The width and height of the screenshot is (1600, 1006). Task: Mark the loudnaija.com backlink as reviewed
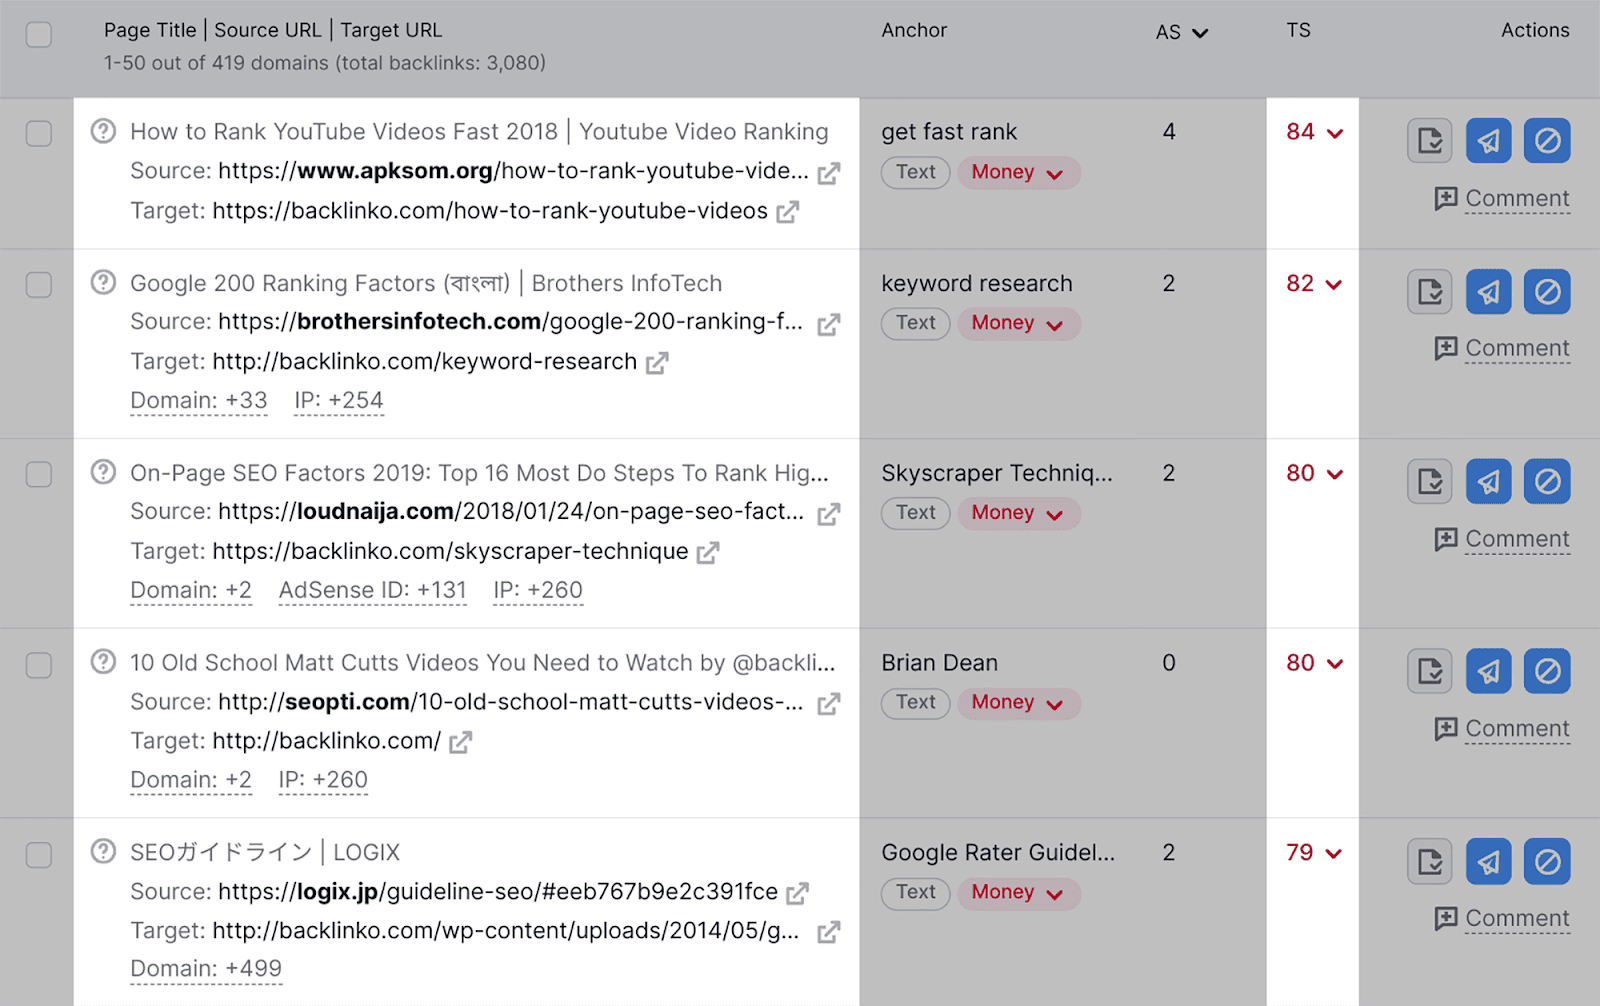(1428, 481)
